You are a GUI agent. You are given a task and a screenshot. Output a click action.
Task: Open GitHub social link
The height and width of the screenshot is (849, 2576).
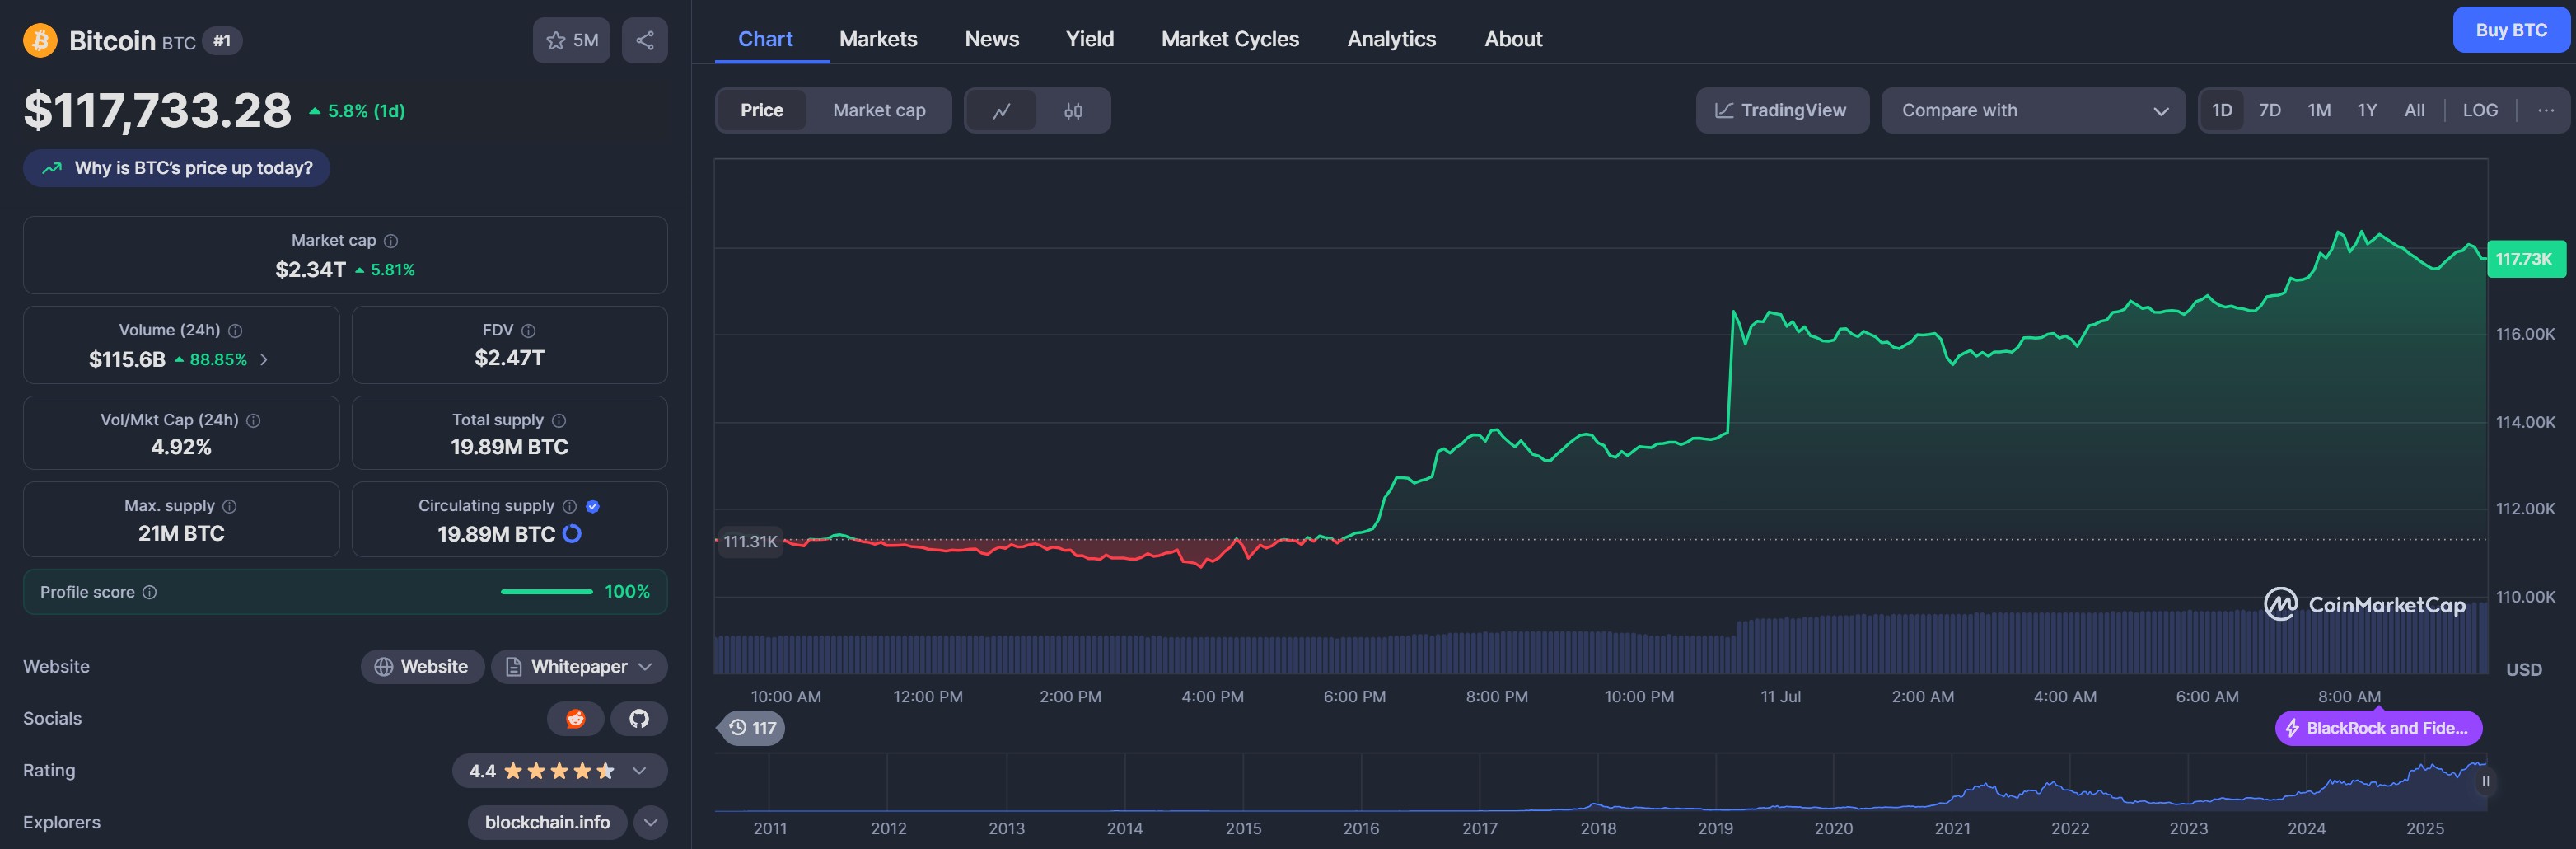(639, 719)
